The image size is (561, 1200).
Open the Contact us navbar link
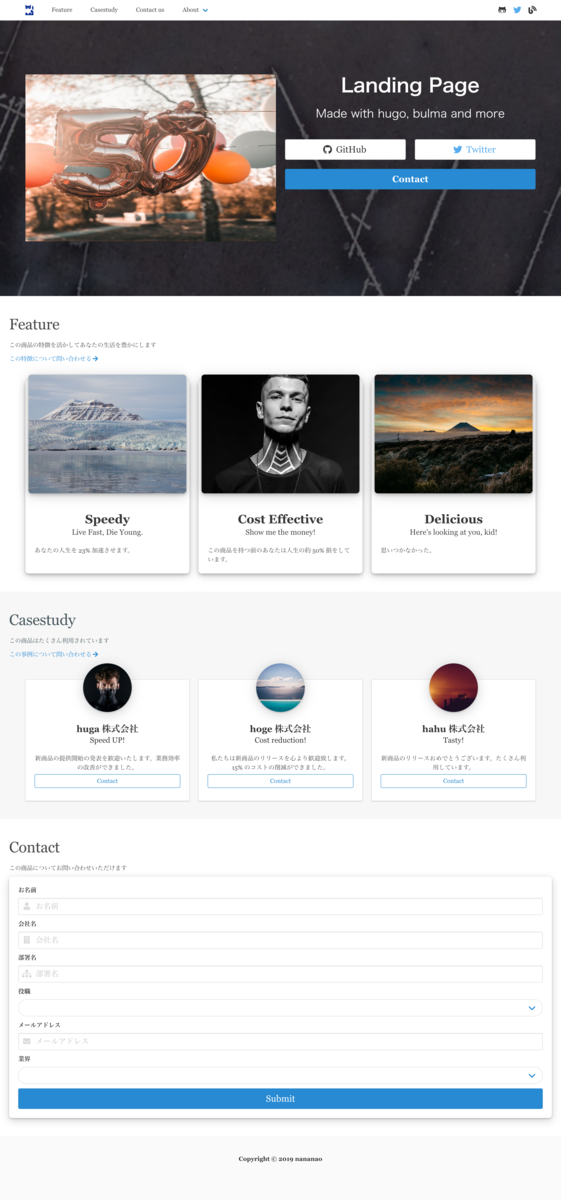[x=150, y=10]
